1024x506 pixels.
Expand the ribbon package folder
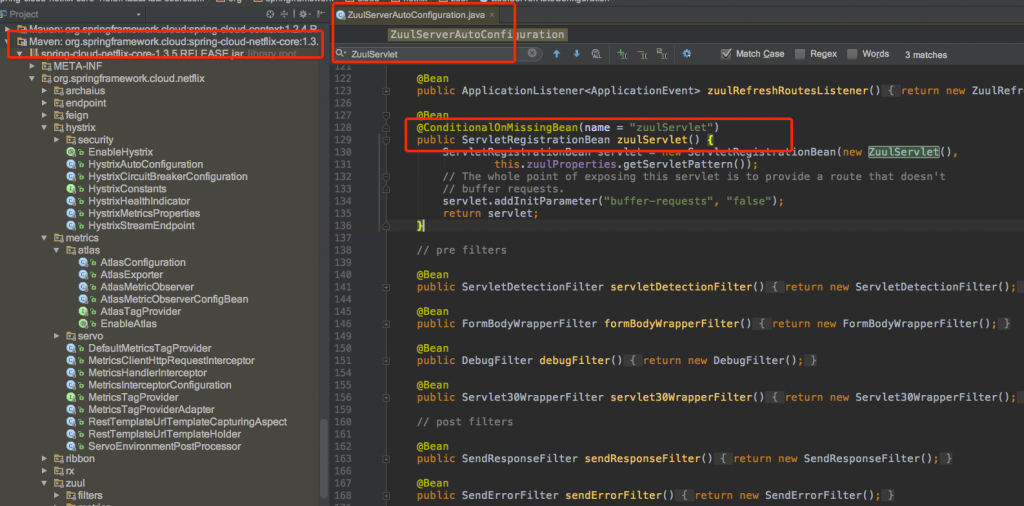pyautogui.click(x=45, y=458)
